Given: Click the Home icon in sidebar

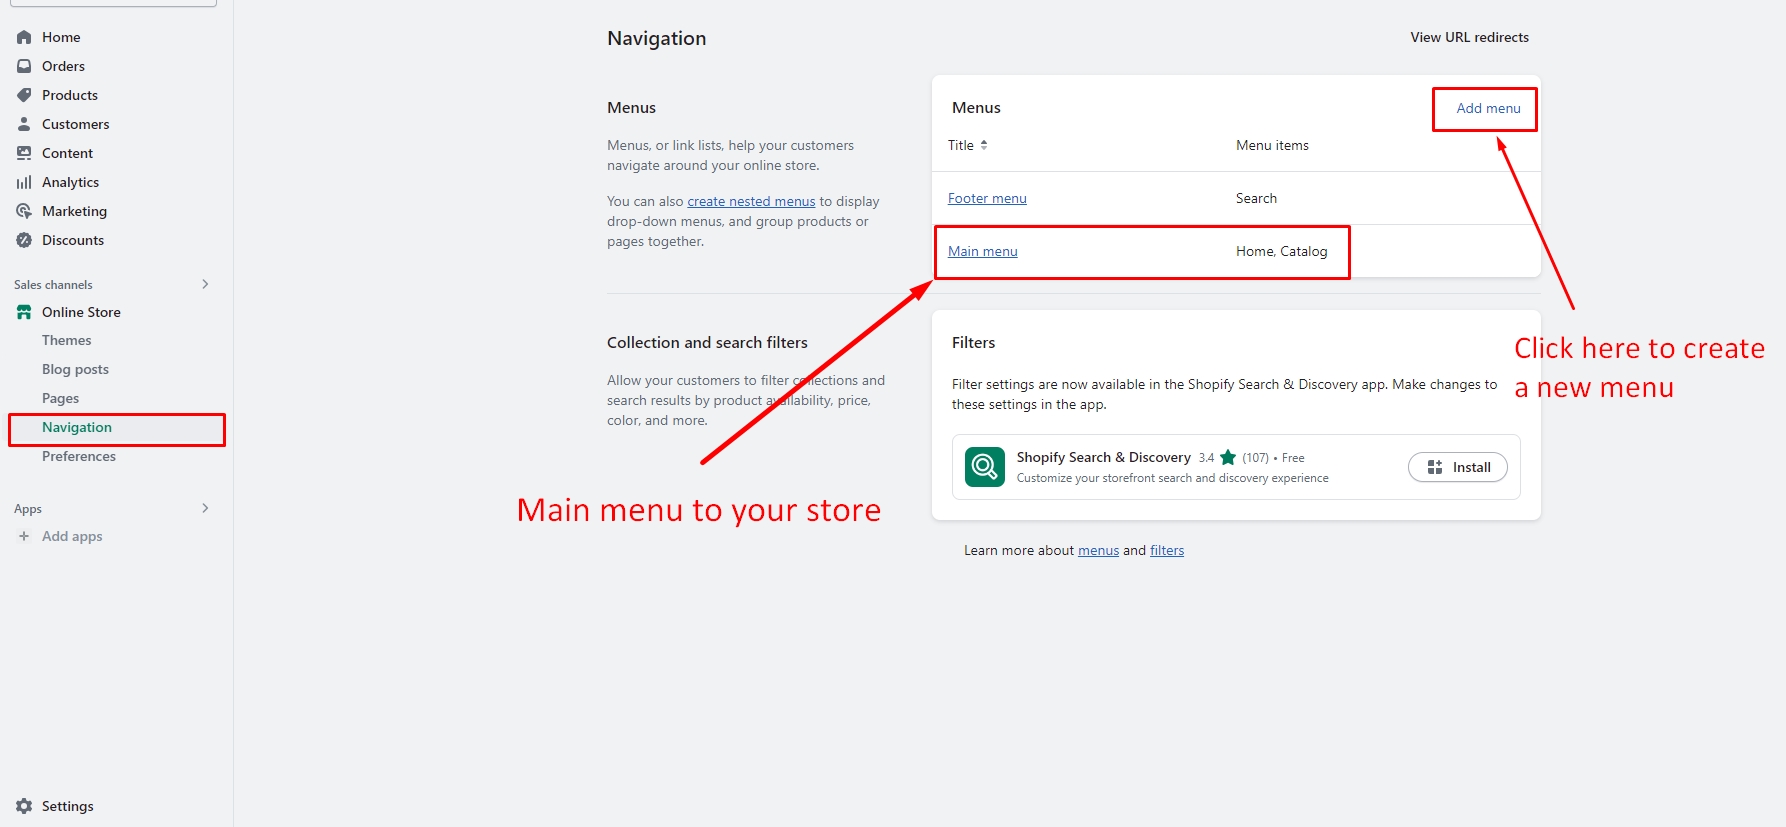Looking at the screenshot, I should pyautogui.click(x=24, y=37).
